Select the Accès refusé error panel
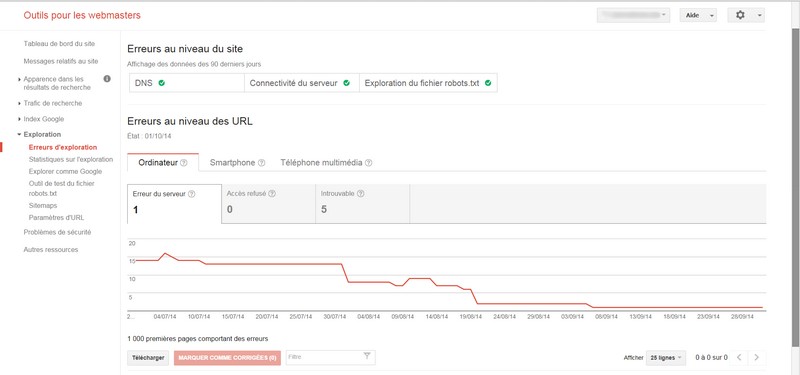800x375 pixels. pos(268,204)
